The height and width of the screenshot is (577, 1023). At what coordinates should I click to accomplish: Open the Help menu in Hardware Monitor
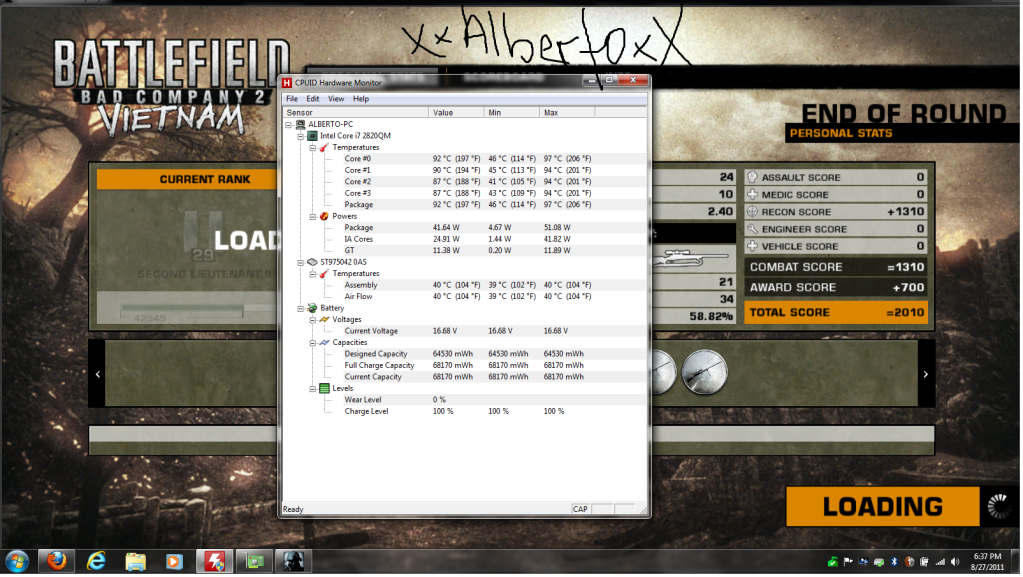(x=361, y=99)
